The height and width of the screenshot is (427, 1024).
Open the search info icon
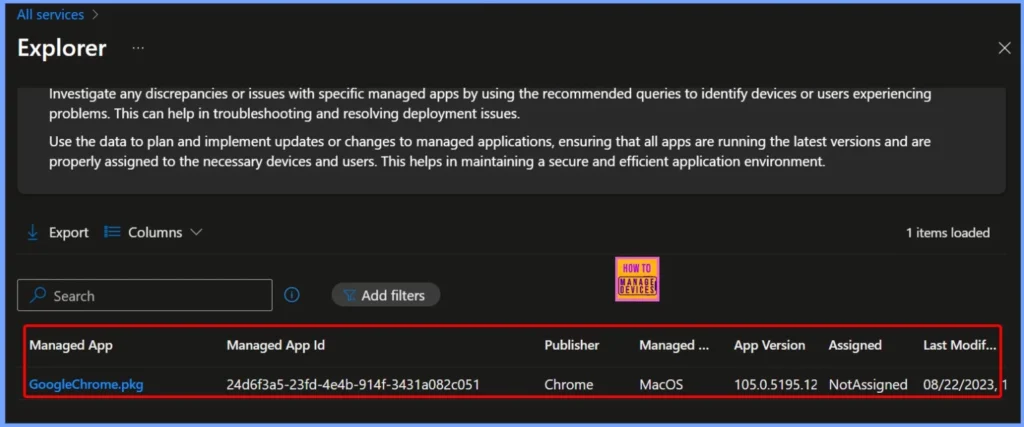[292, 295]
